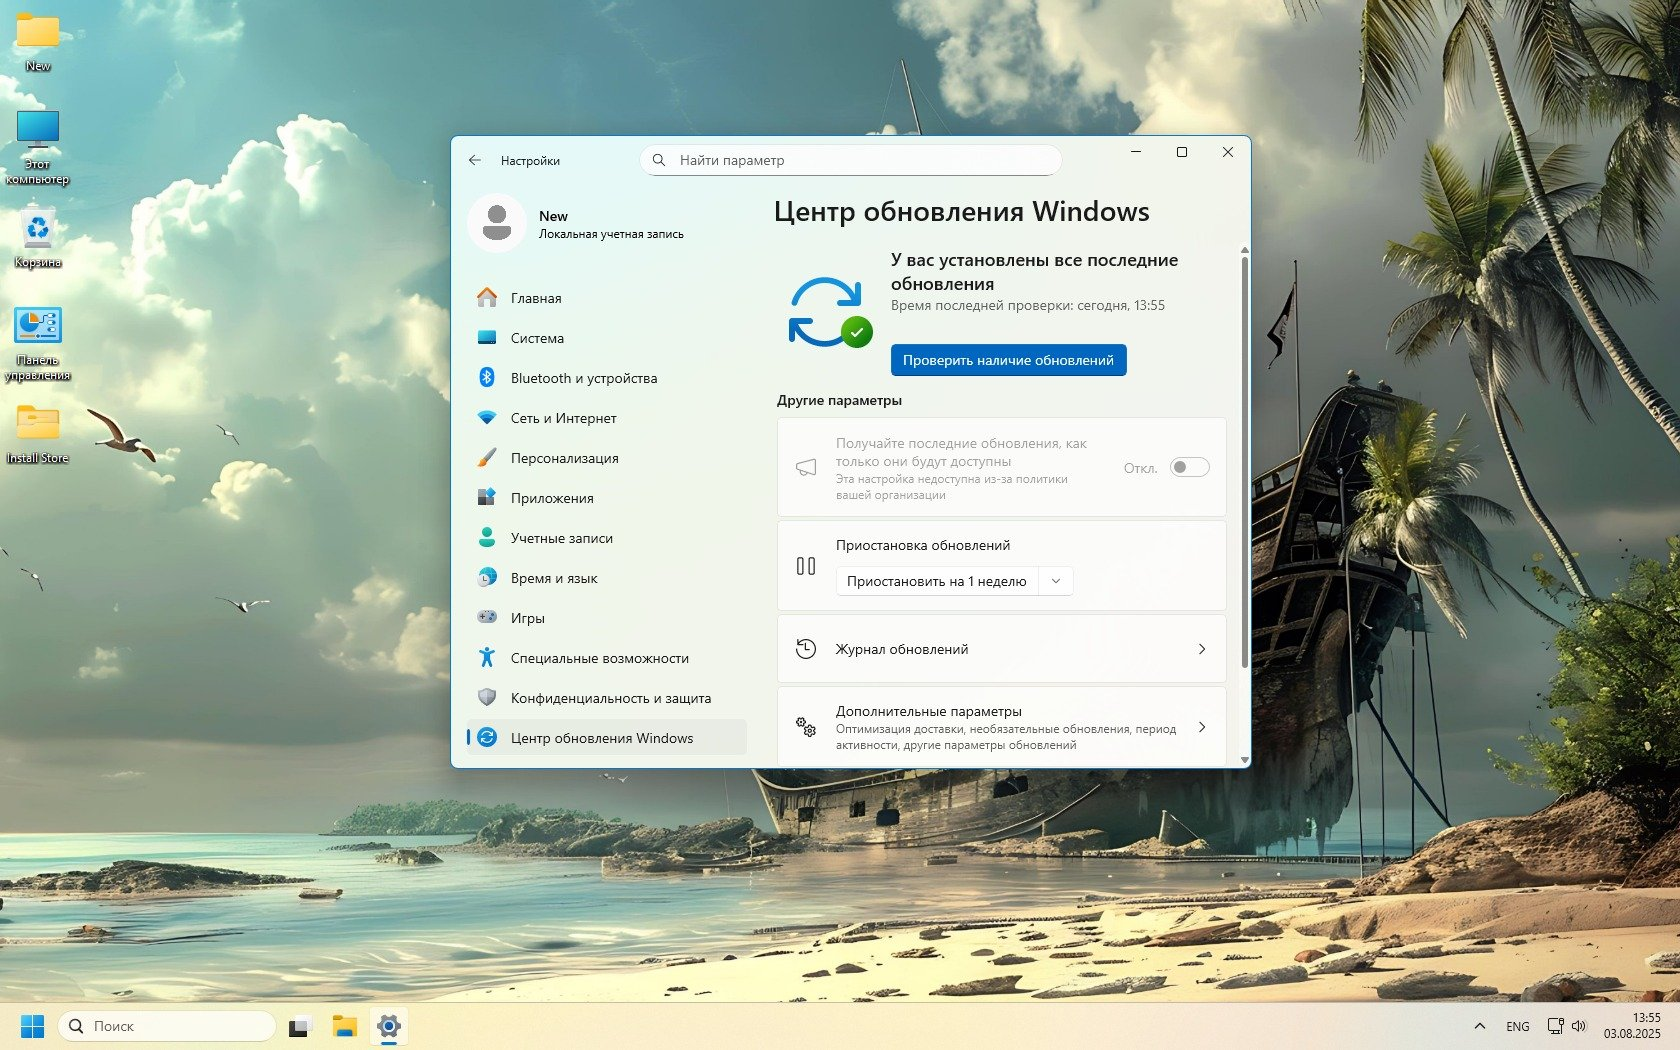Click the taskbar Поиск search box

click(167, 1026)
